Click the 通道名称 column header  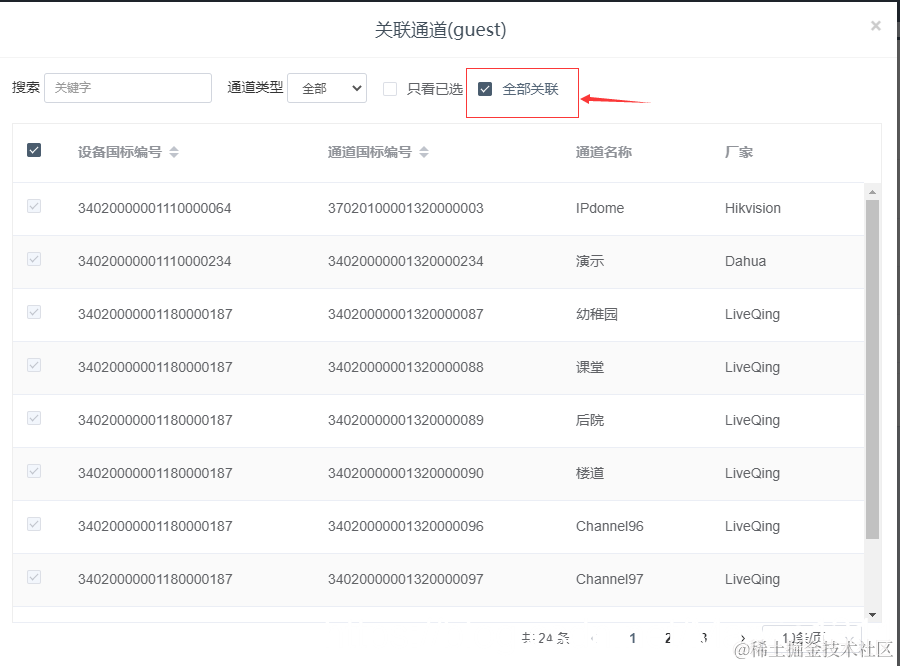tap(604, 152)
